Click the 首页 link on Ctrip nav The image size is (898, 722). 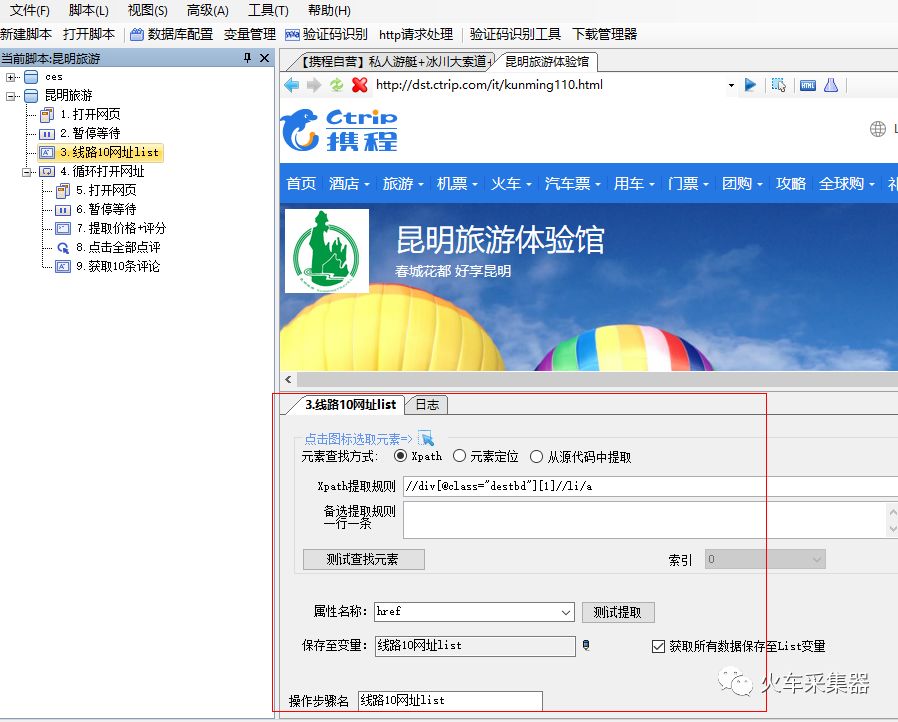coord(301,184)
